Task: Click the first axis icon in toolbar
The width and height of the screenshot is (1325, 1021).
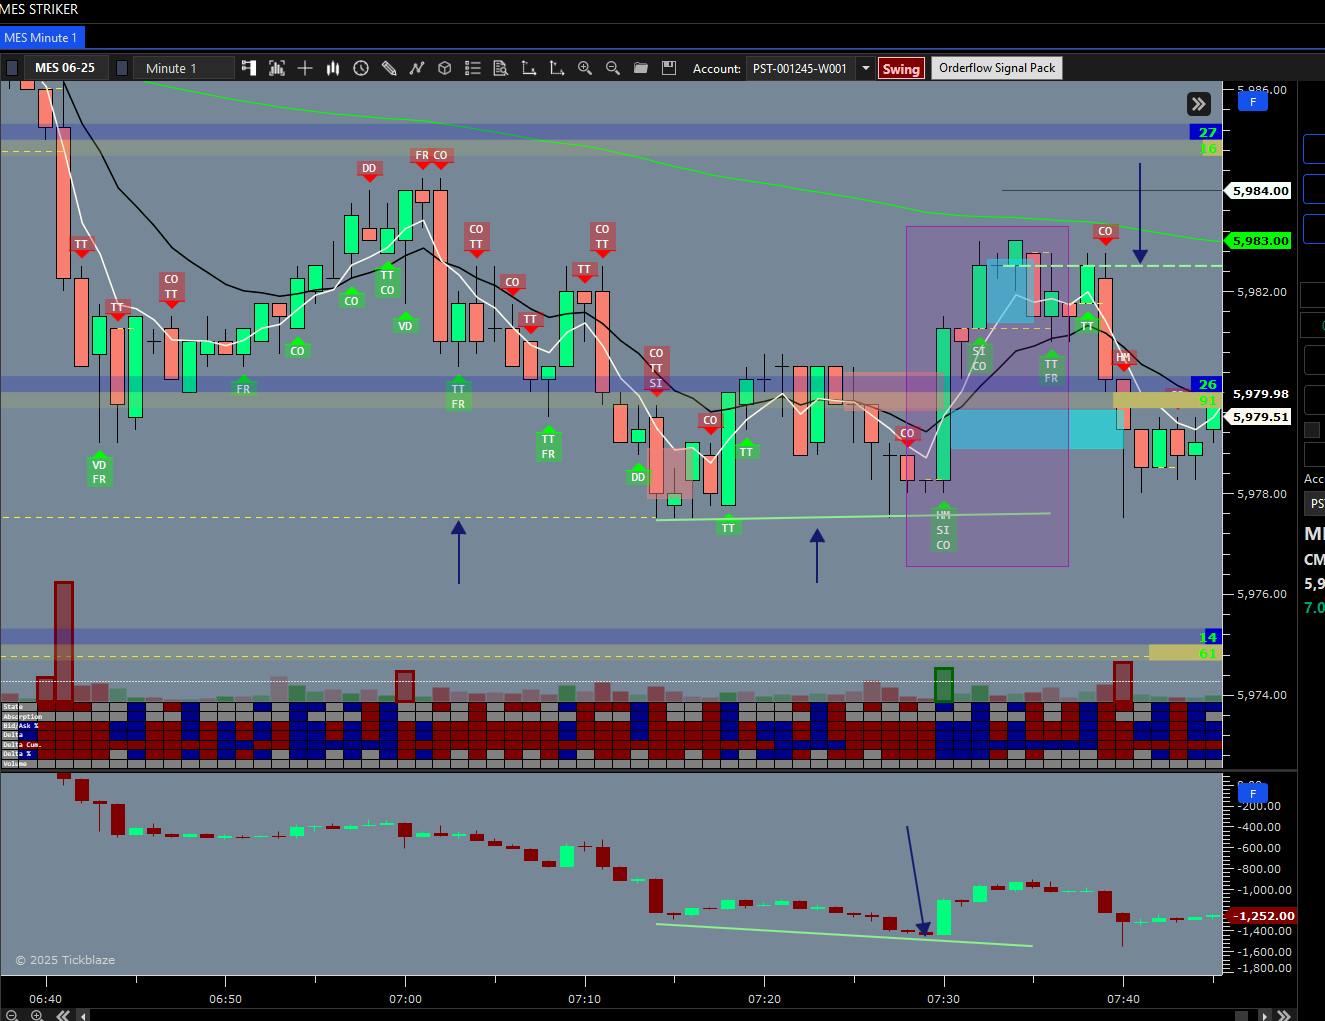Action: tap(529, 68)
